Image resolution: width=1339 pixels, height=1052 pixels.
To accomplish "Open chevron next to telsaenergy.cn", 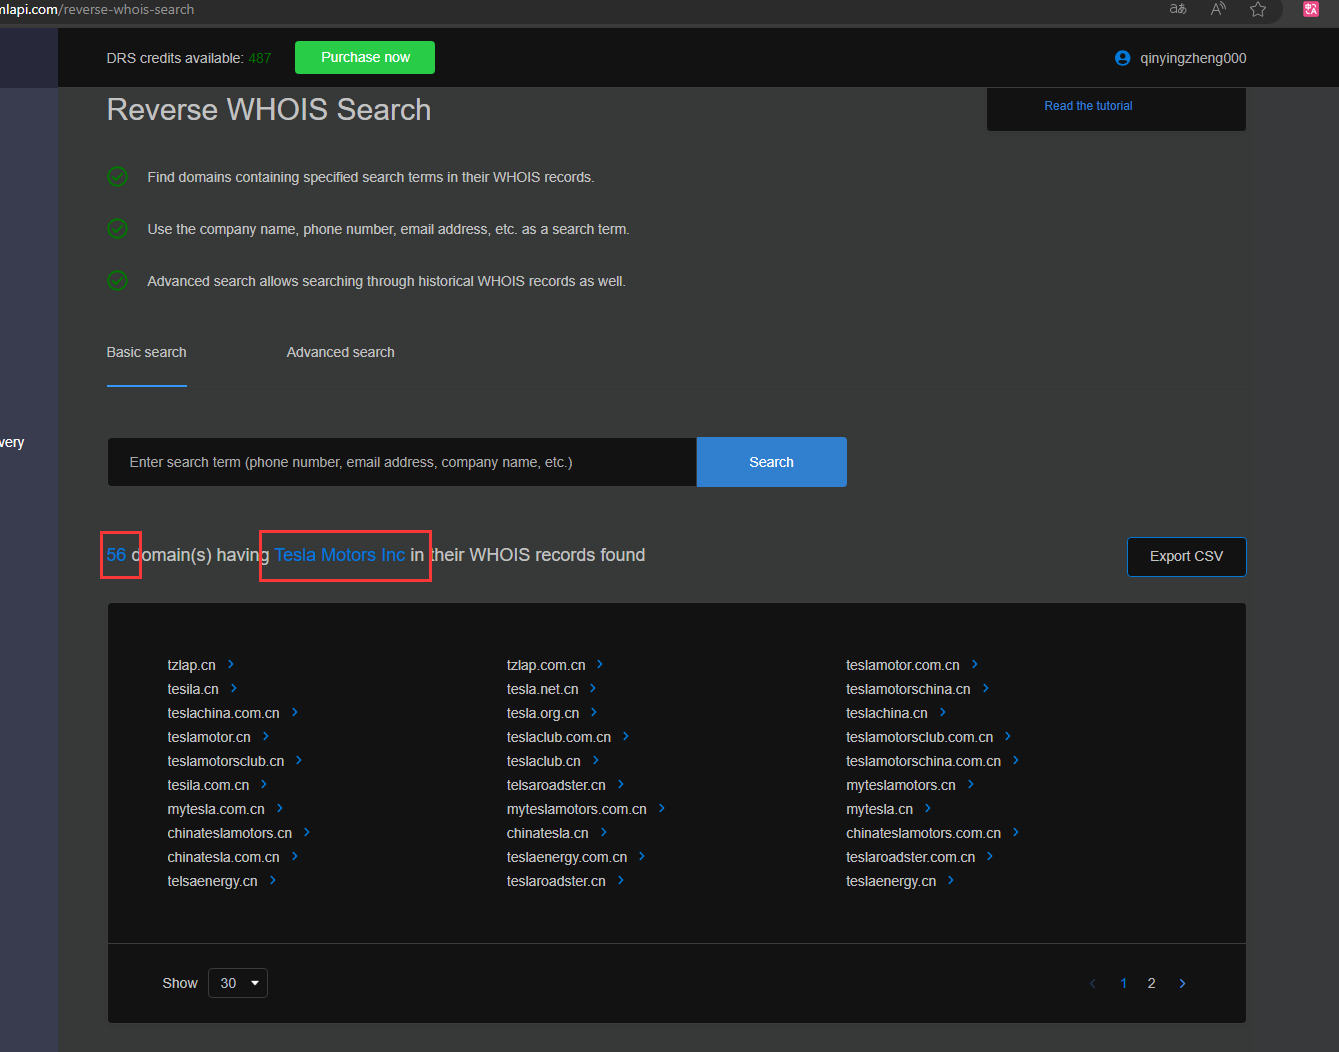I will click(x=273, y=880).
